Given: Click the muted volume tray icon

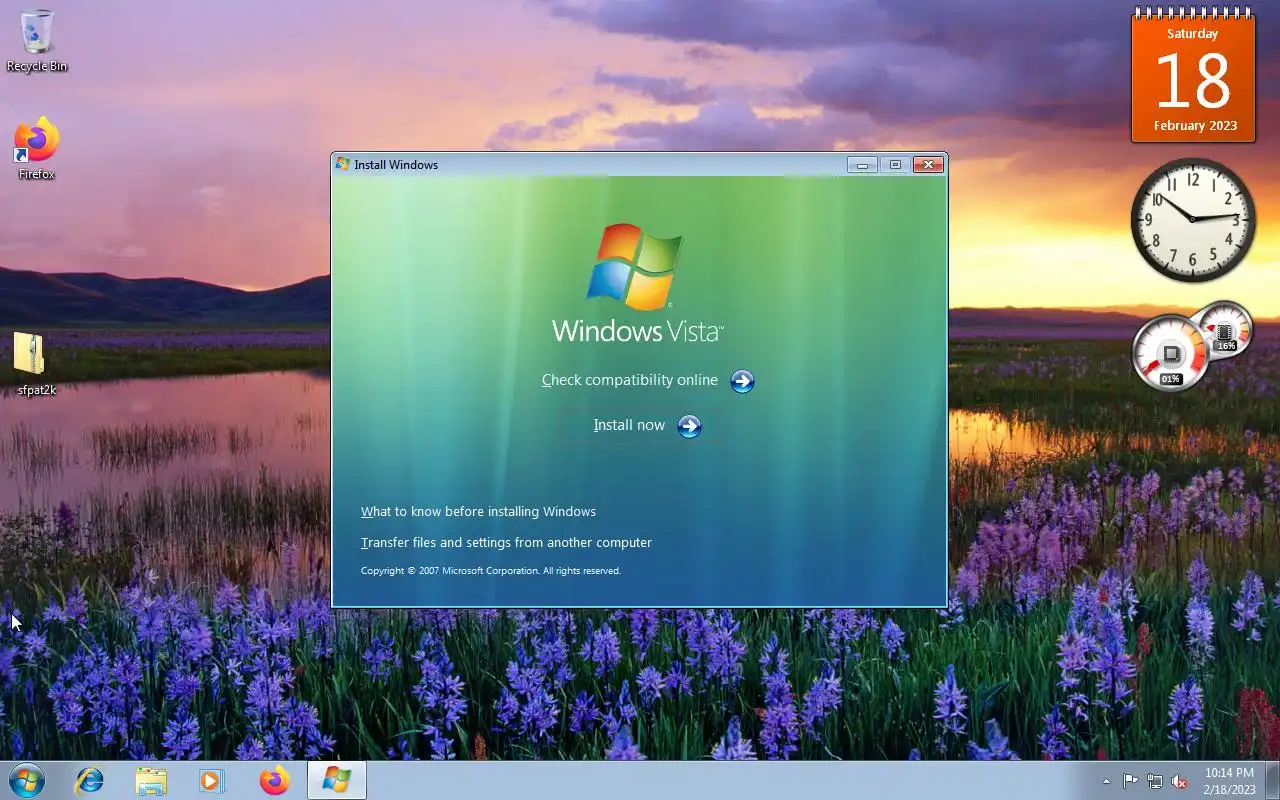Looking at the screenshot, I should point(1179,781).
